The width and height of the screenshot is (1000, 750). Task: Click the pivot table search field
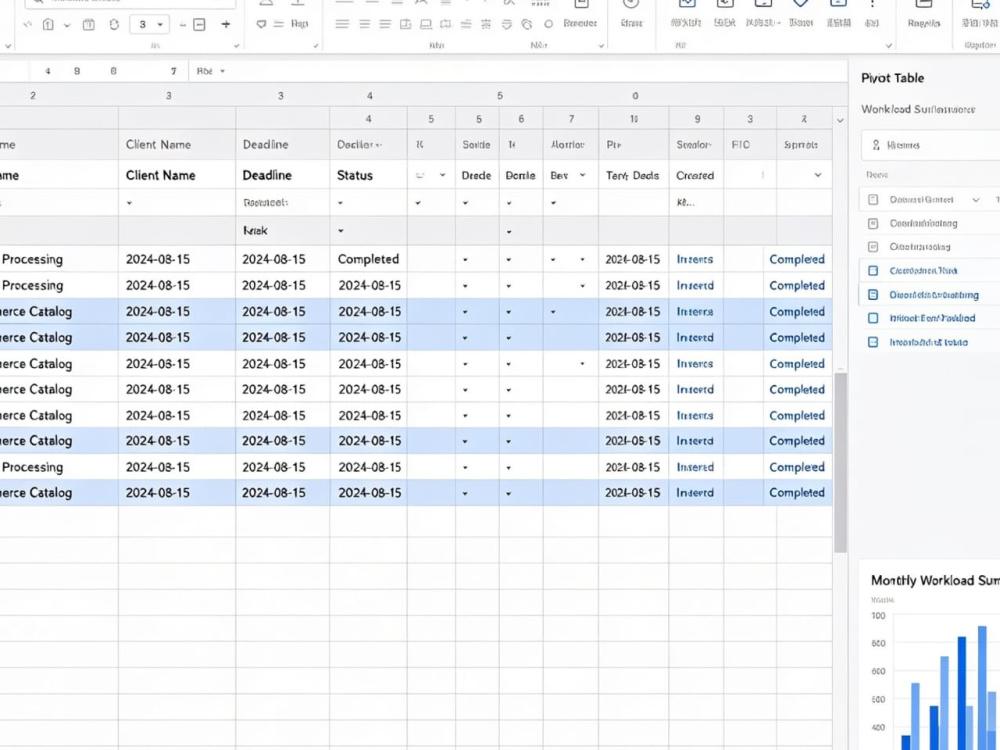tap(930, 145)
